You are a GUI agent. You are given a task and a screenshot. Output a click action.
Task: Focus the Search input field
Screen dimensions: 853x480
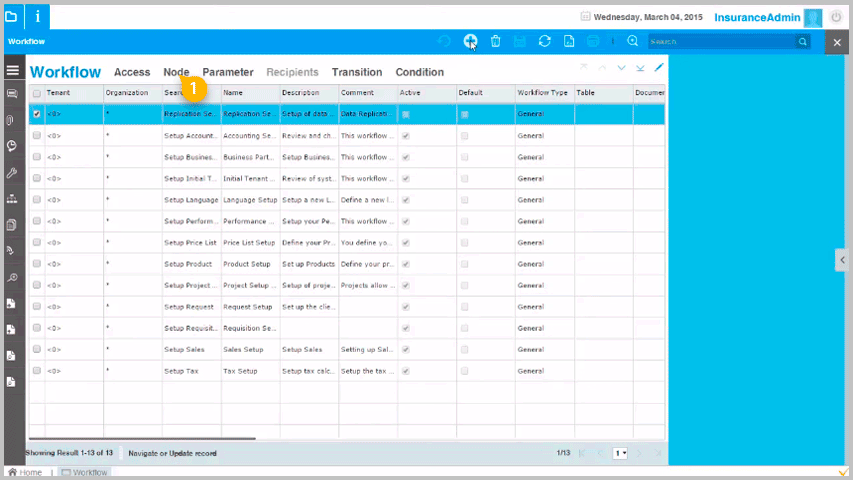pyautogui.click(x=721, y=41)
